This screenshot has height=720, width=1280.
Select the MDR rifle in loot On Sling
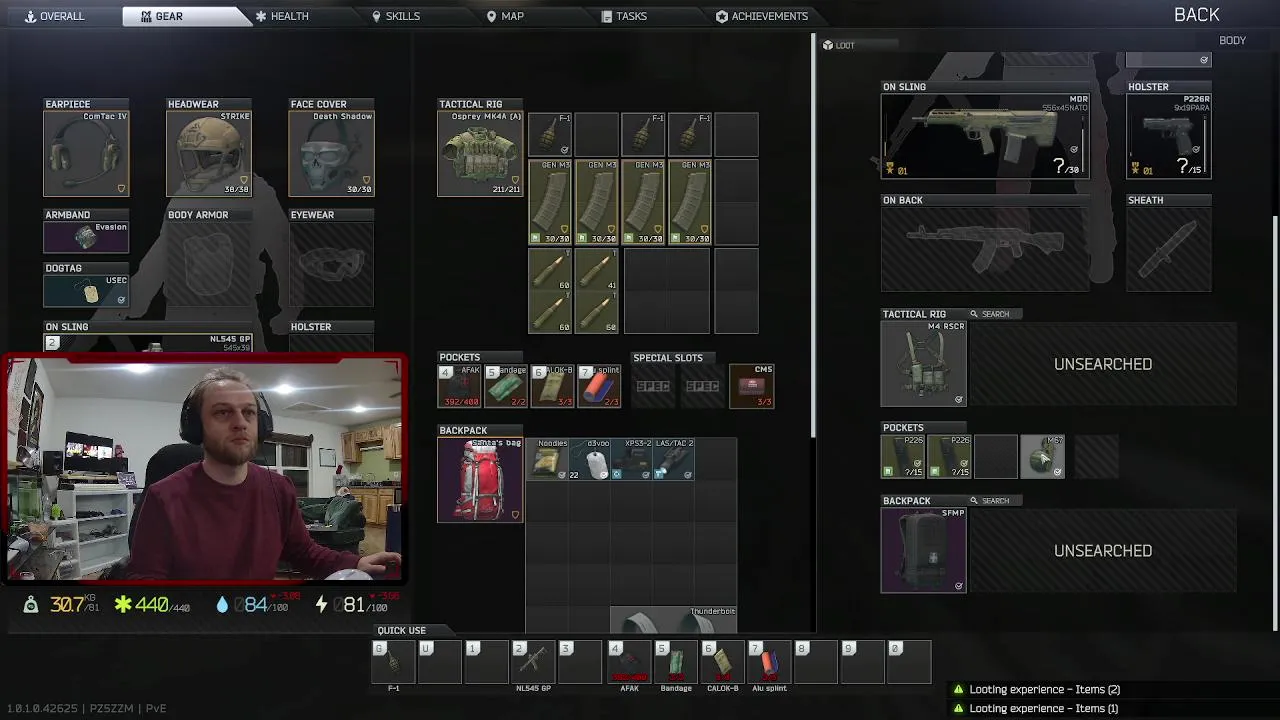(986, 136)
